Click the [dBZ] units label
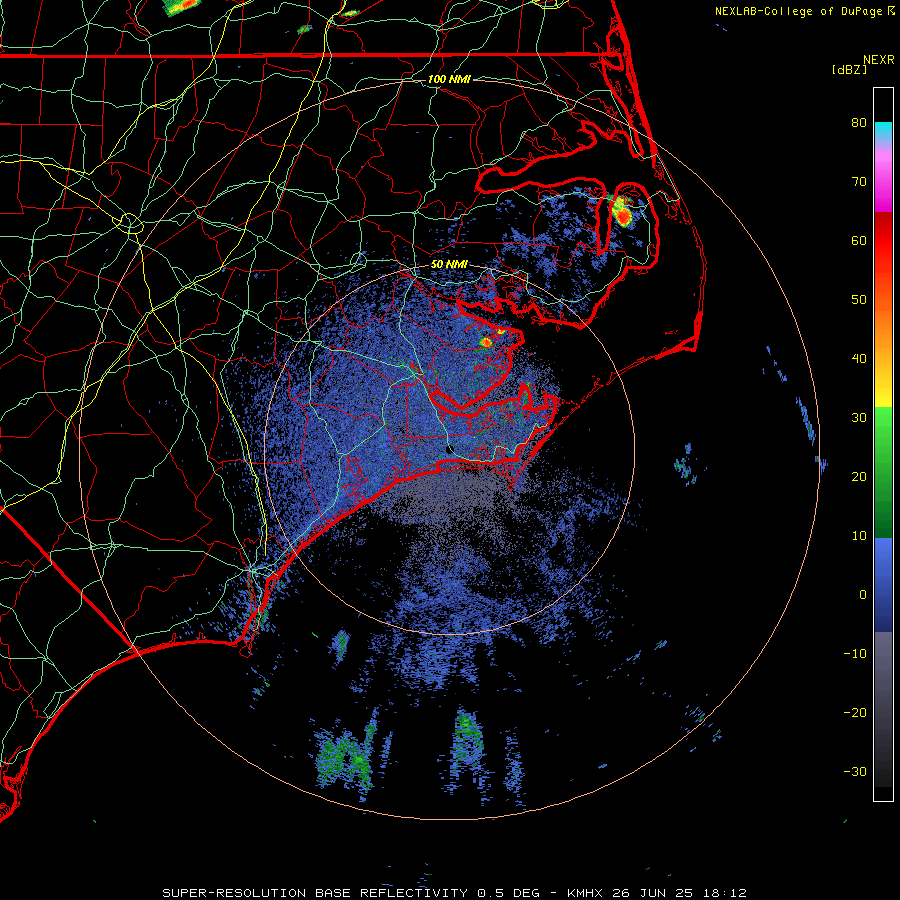 click(x=849, y=69)
